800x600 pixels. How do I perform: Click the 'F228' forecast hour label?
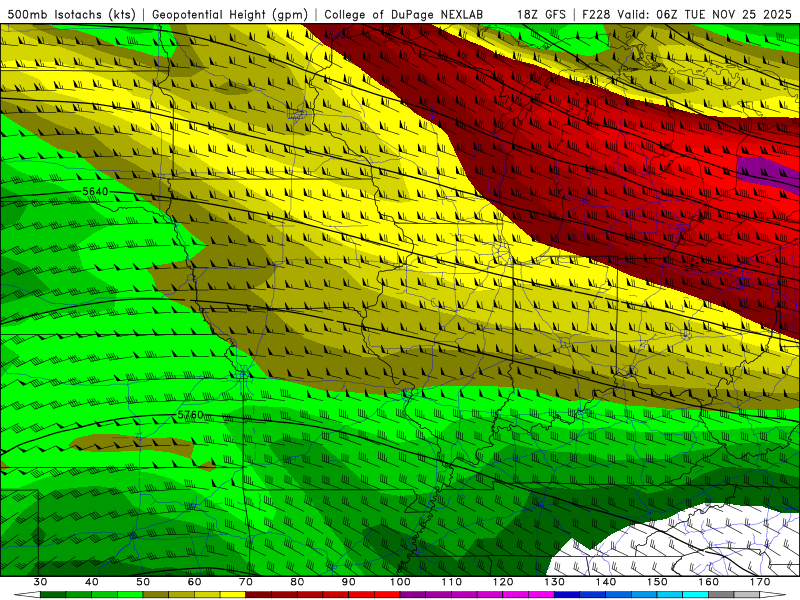[595, 14]
